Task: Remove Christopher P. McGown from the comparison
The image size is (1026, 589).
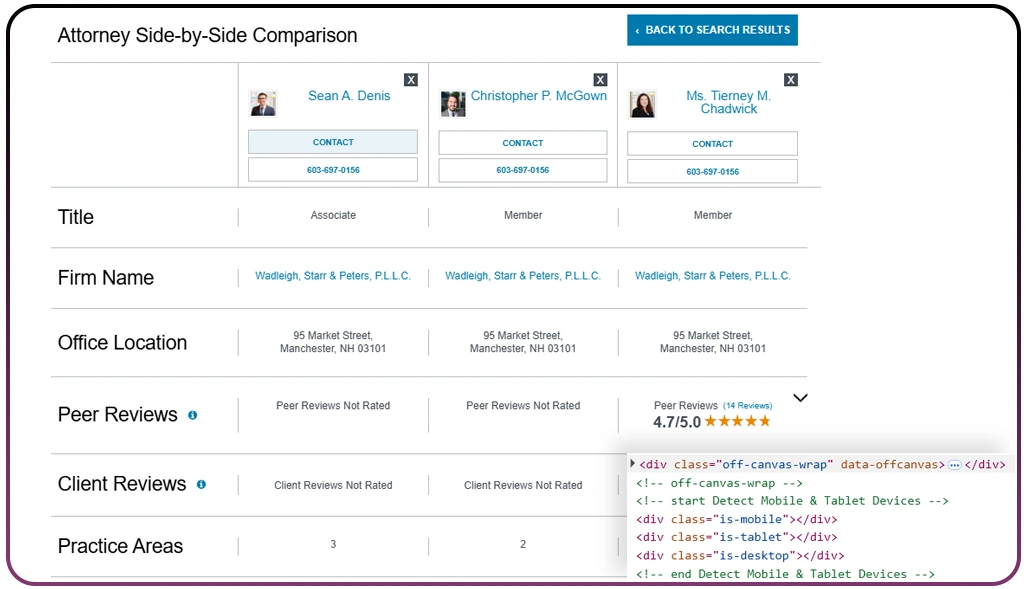Action: pyautogui.click(x=600, y=79)
